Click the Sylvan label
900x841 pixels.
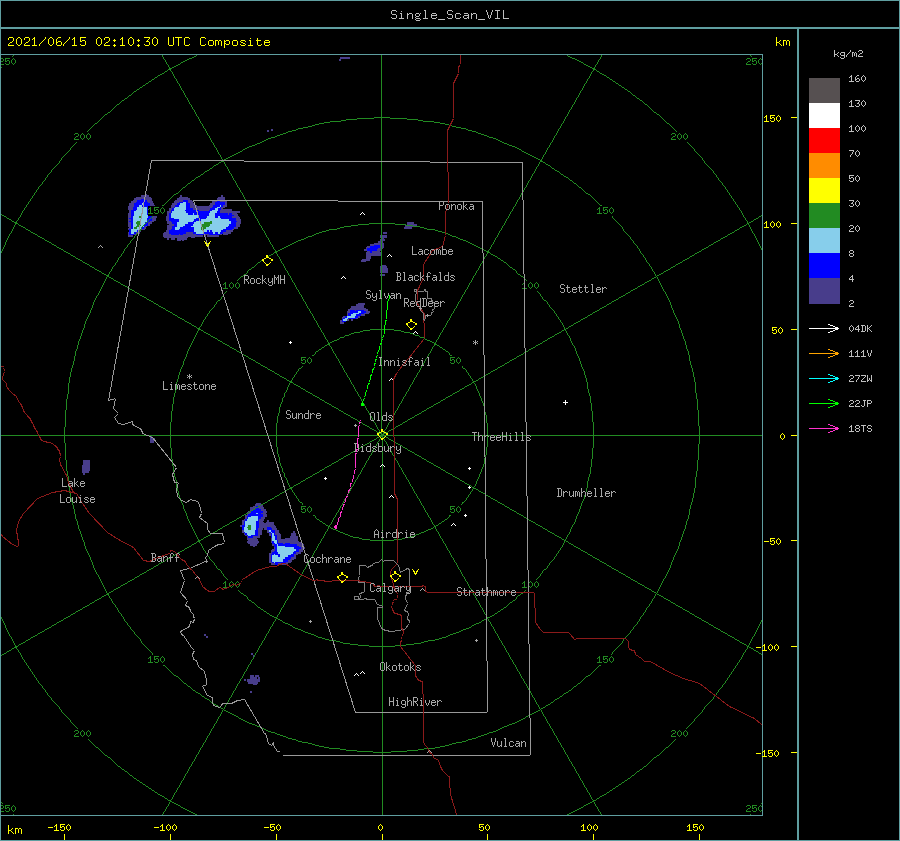(x=383, y=295)
